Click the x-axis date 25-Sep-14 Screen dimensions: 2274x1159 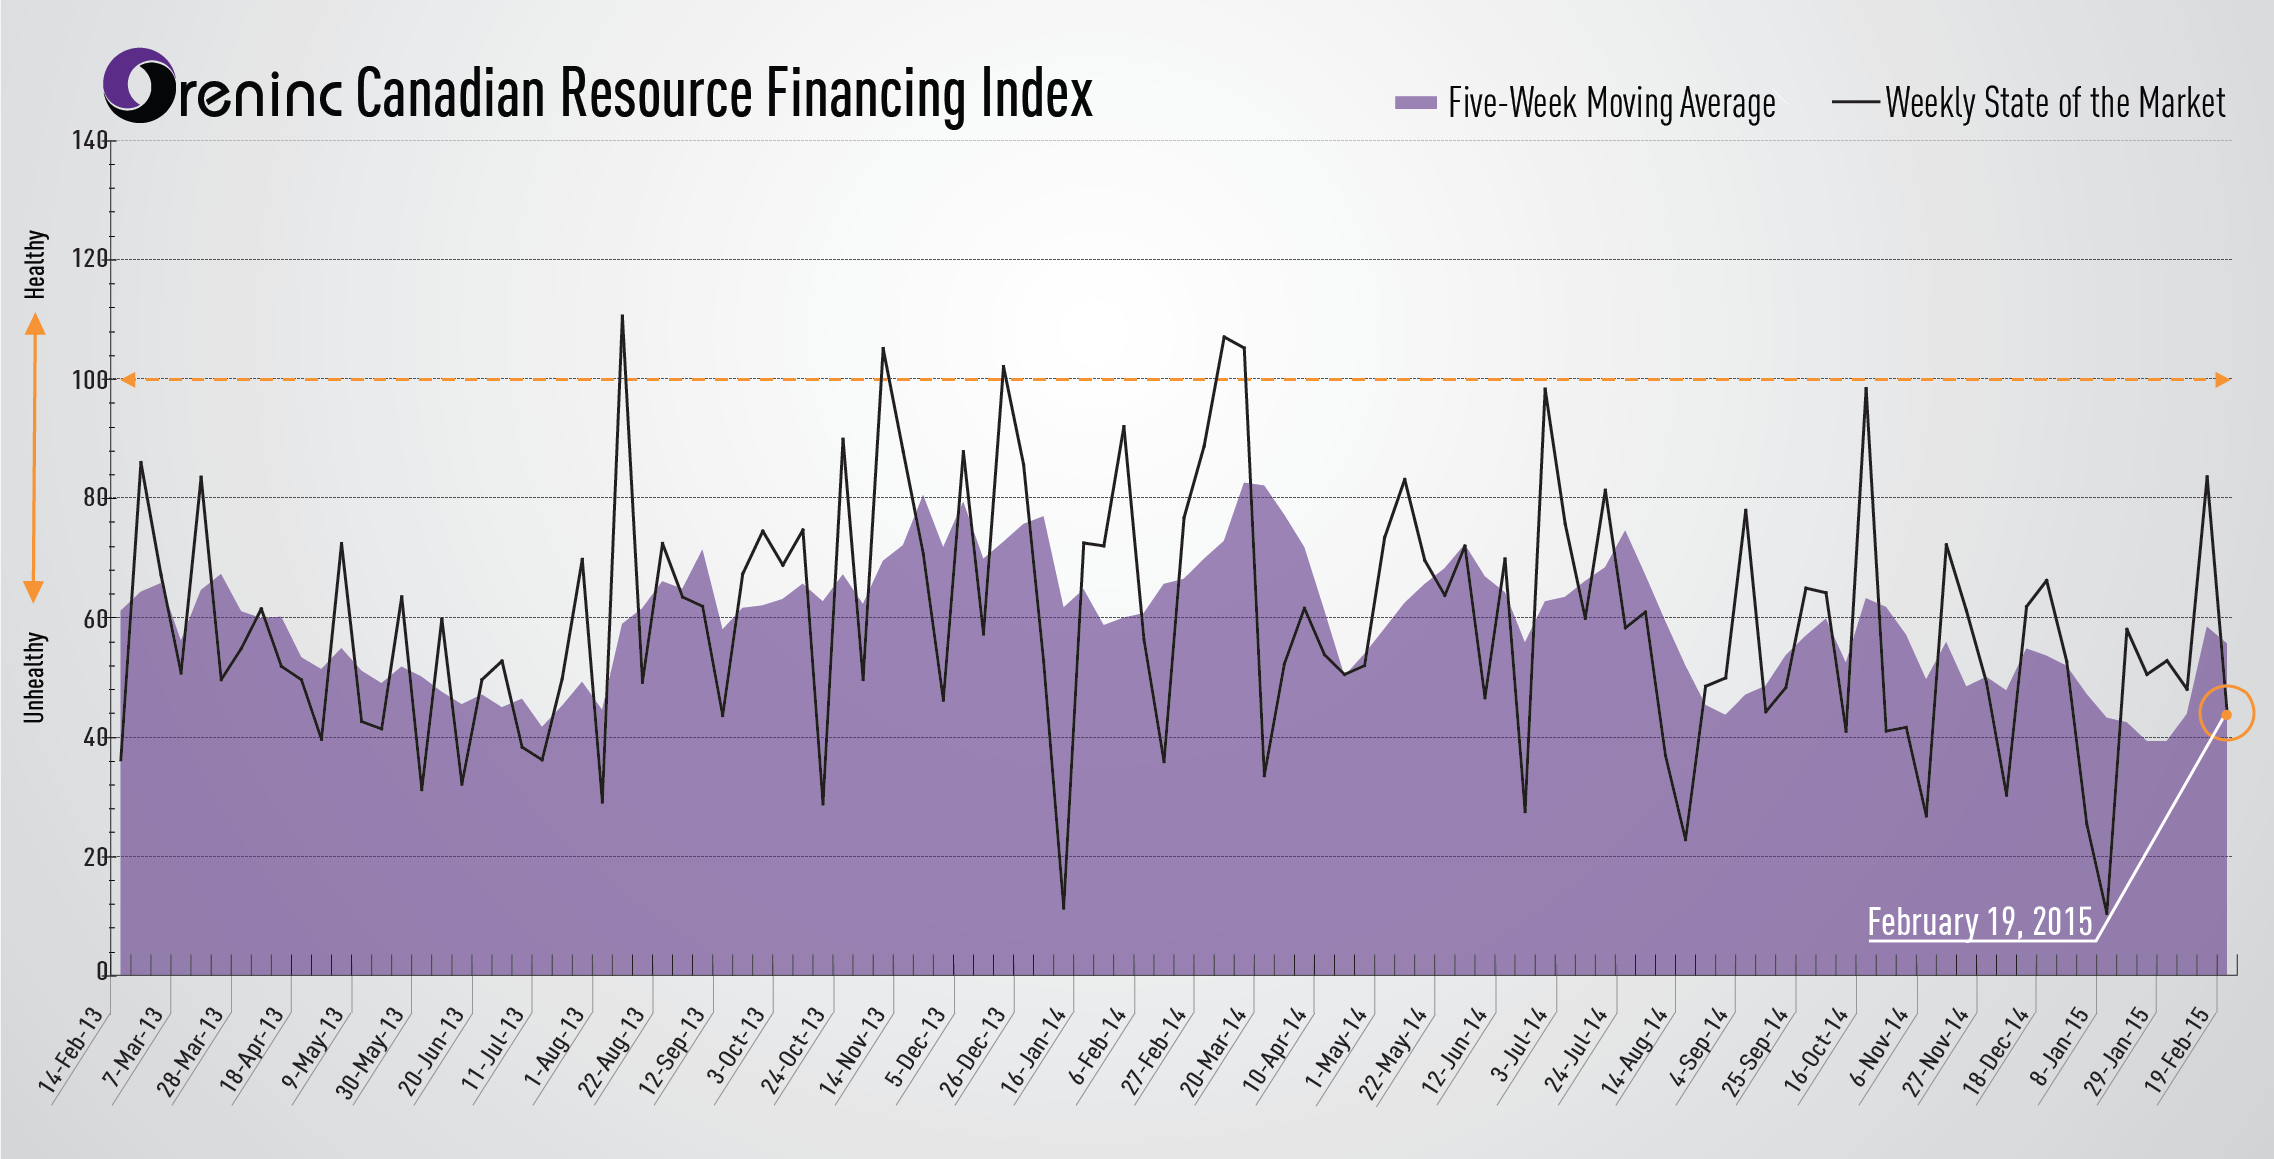tap(1756, 1052)
